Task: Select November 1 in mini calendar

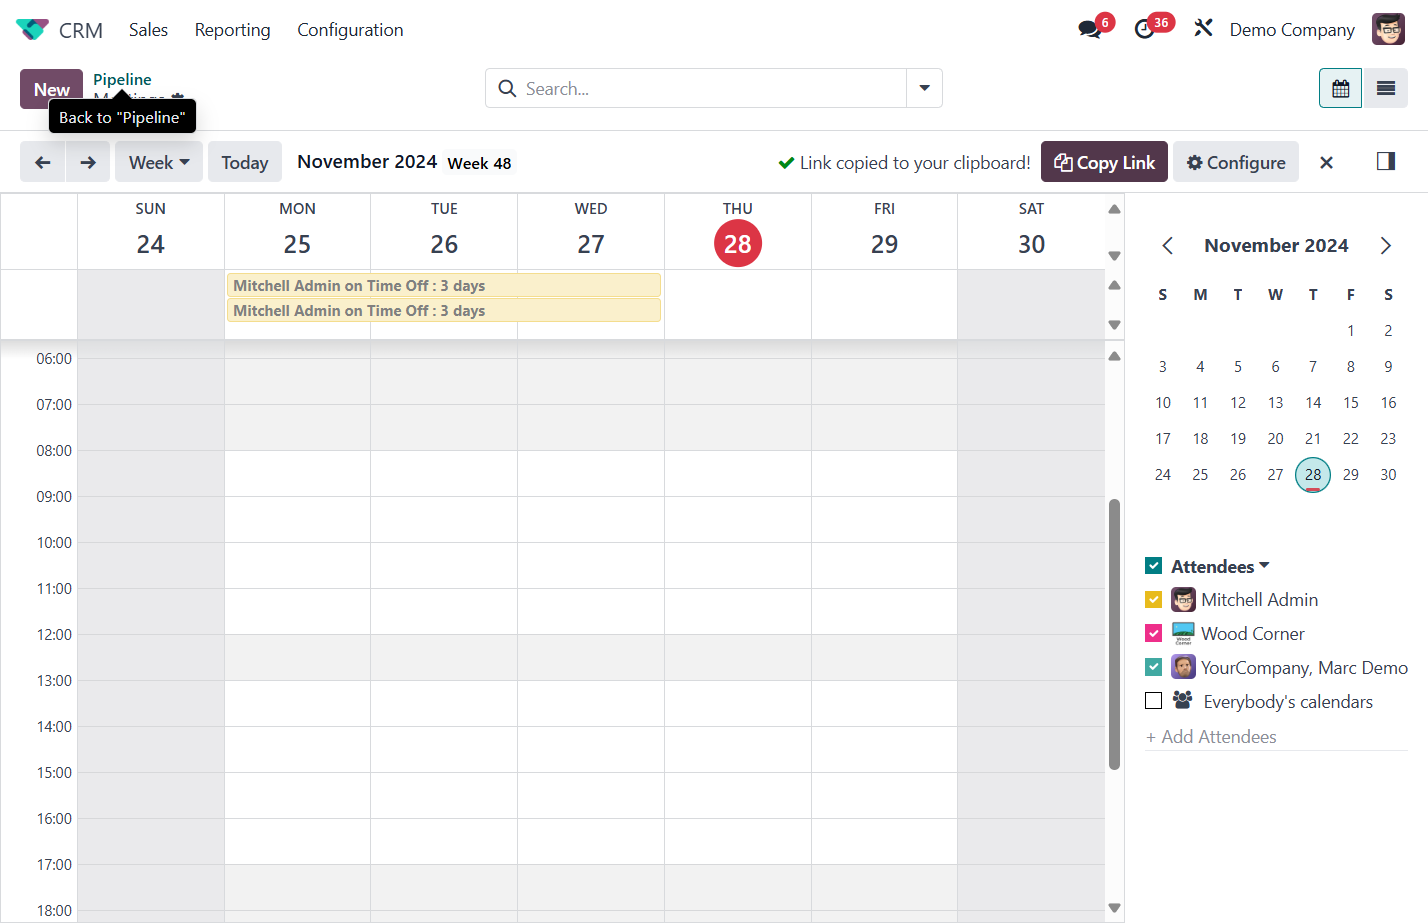Action: pyautogui.click(x=1351, y=331)
